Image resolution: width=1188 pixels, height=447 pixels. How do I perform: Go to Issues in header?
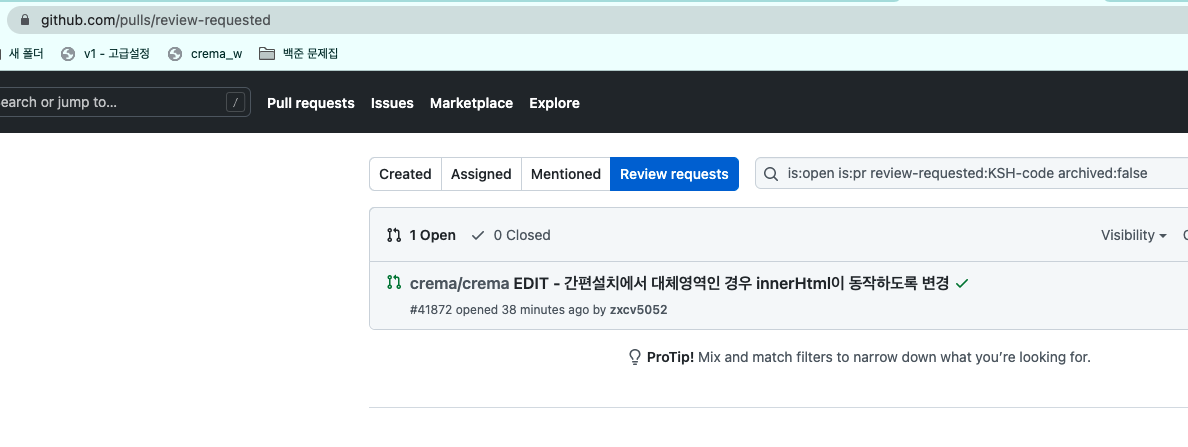392,103
